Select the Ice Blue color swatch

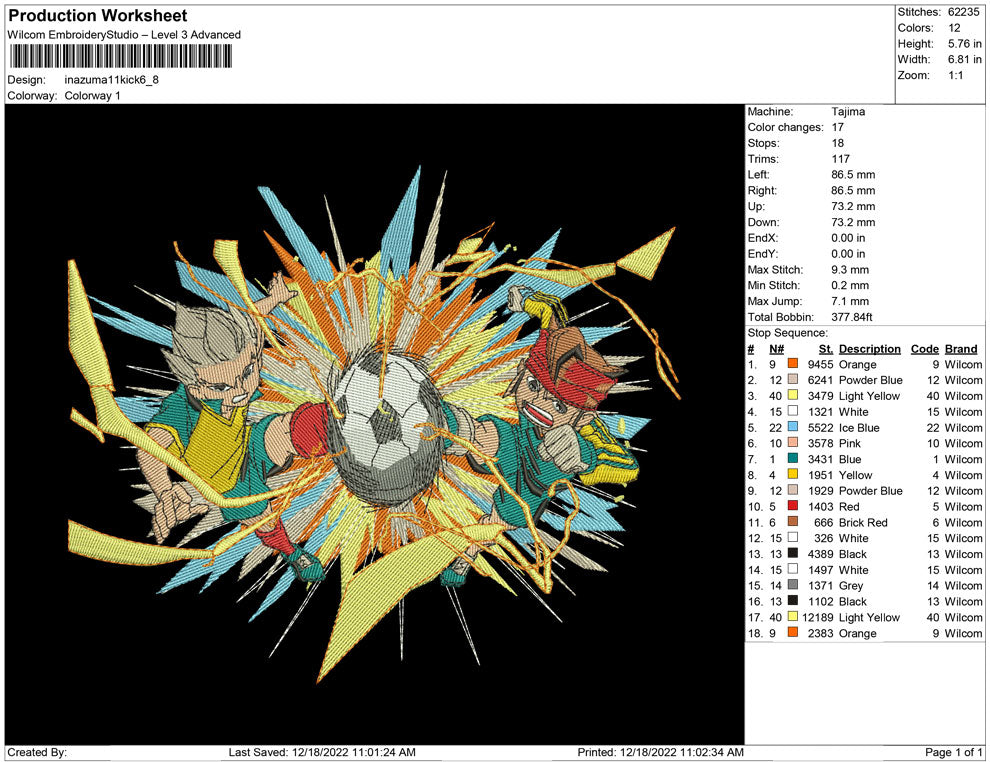pos(793,428)
